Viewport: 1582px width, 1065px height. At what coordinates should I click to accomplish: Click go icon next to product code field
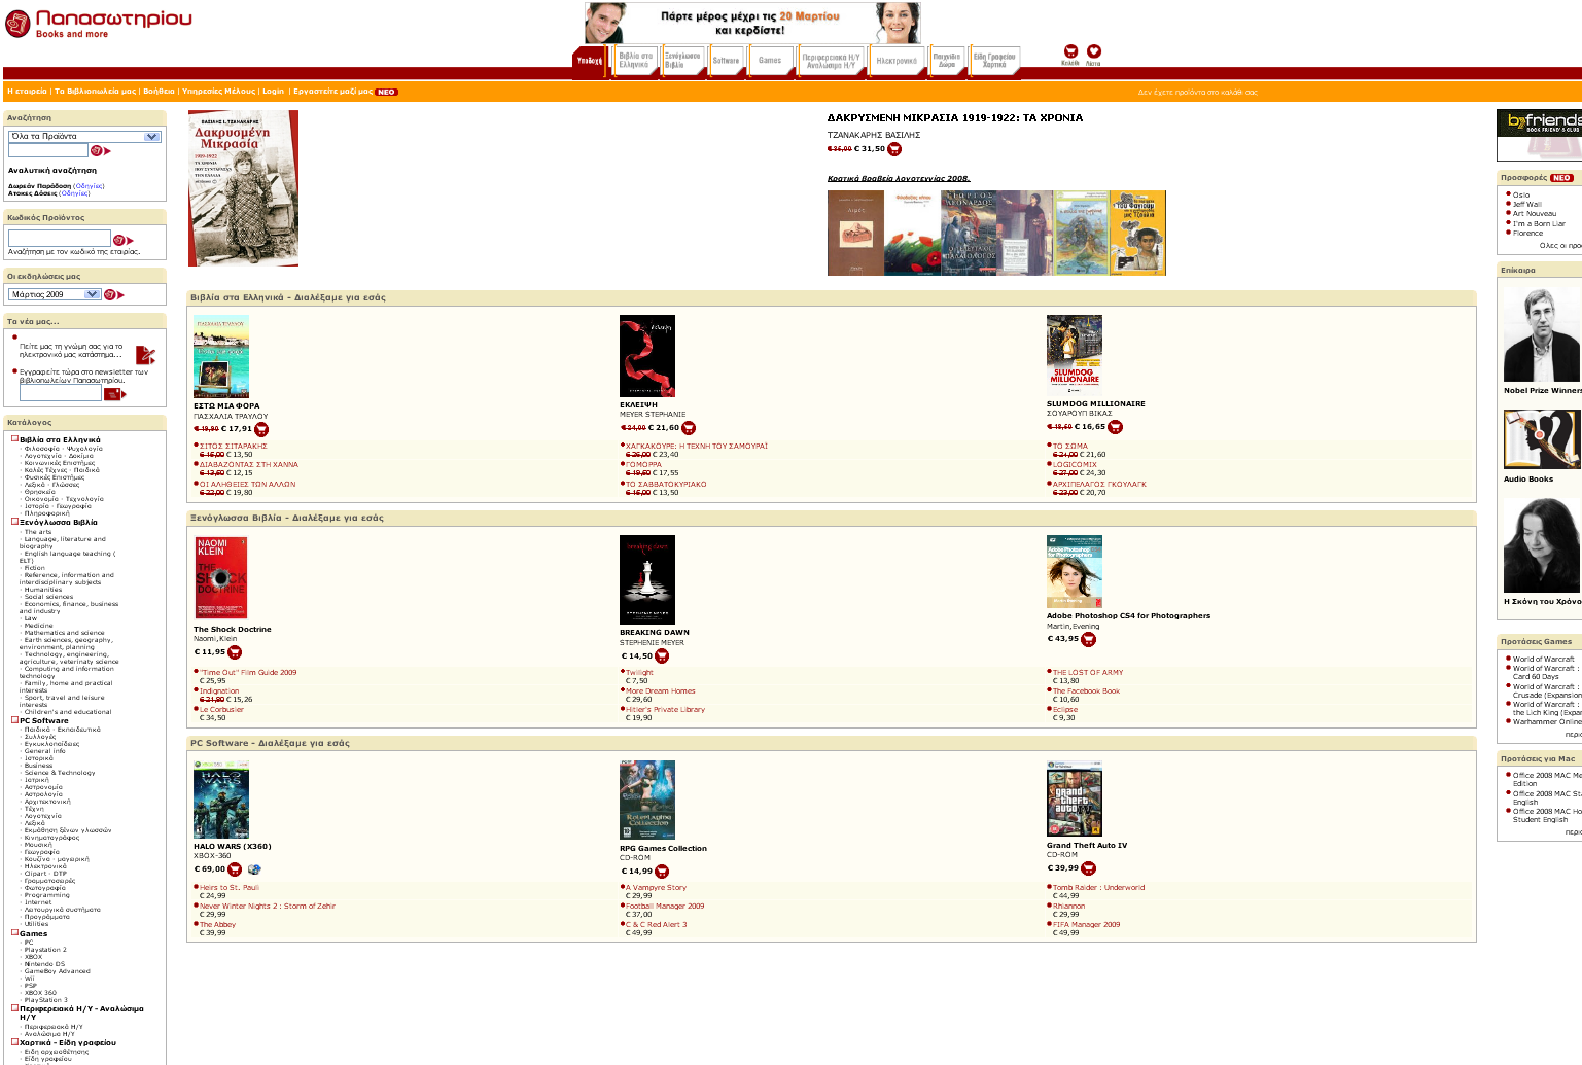(x=123, y=240)
